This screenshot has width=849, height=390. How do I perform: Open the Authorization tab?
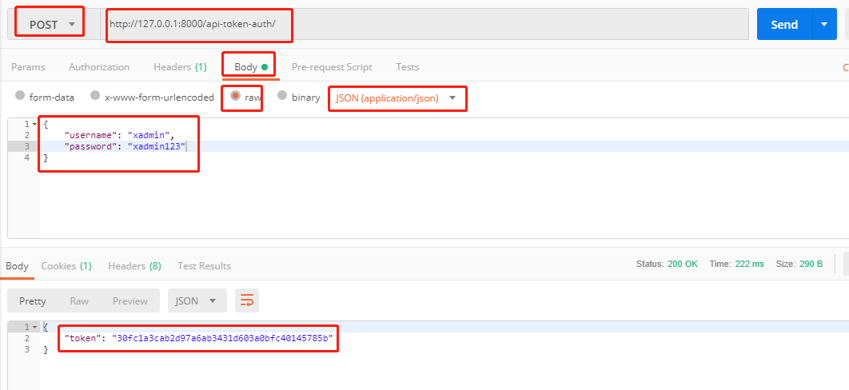pos(99,67)
